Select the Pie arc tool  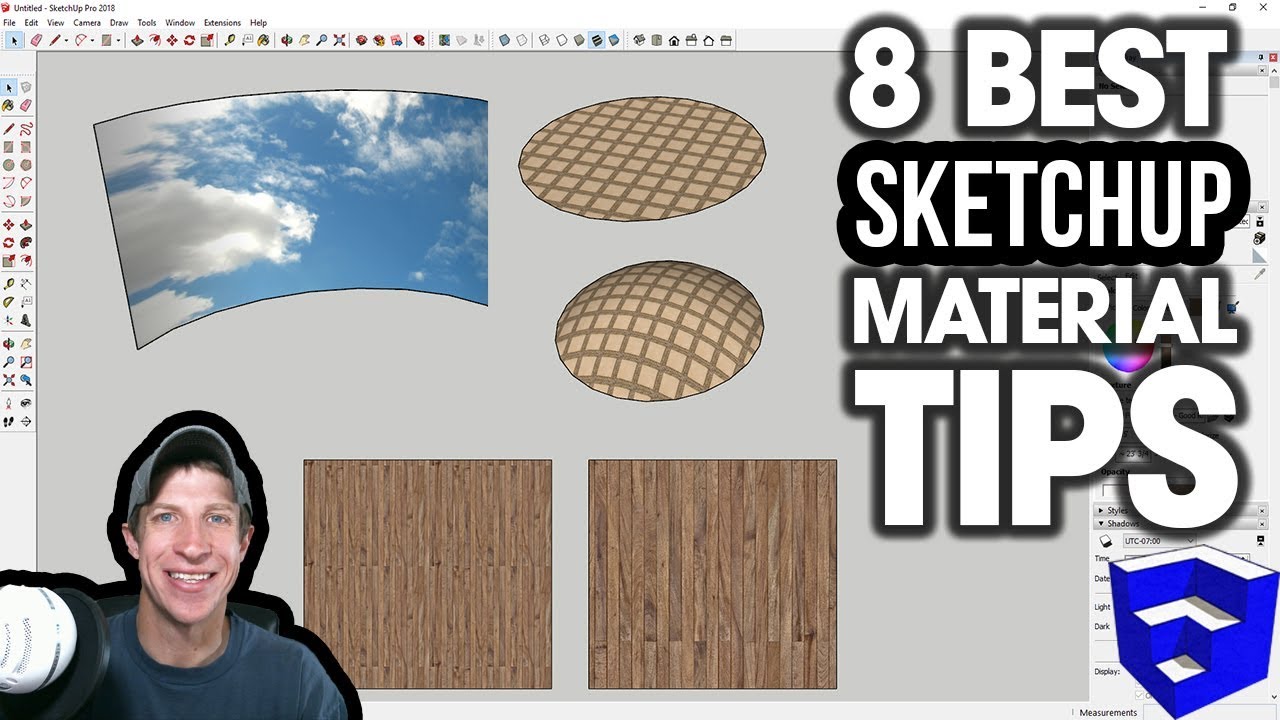point(26,201)
